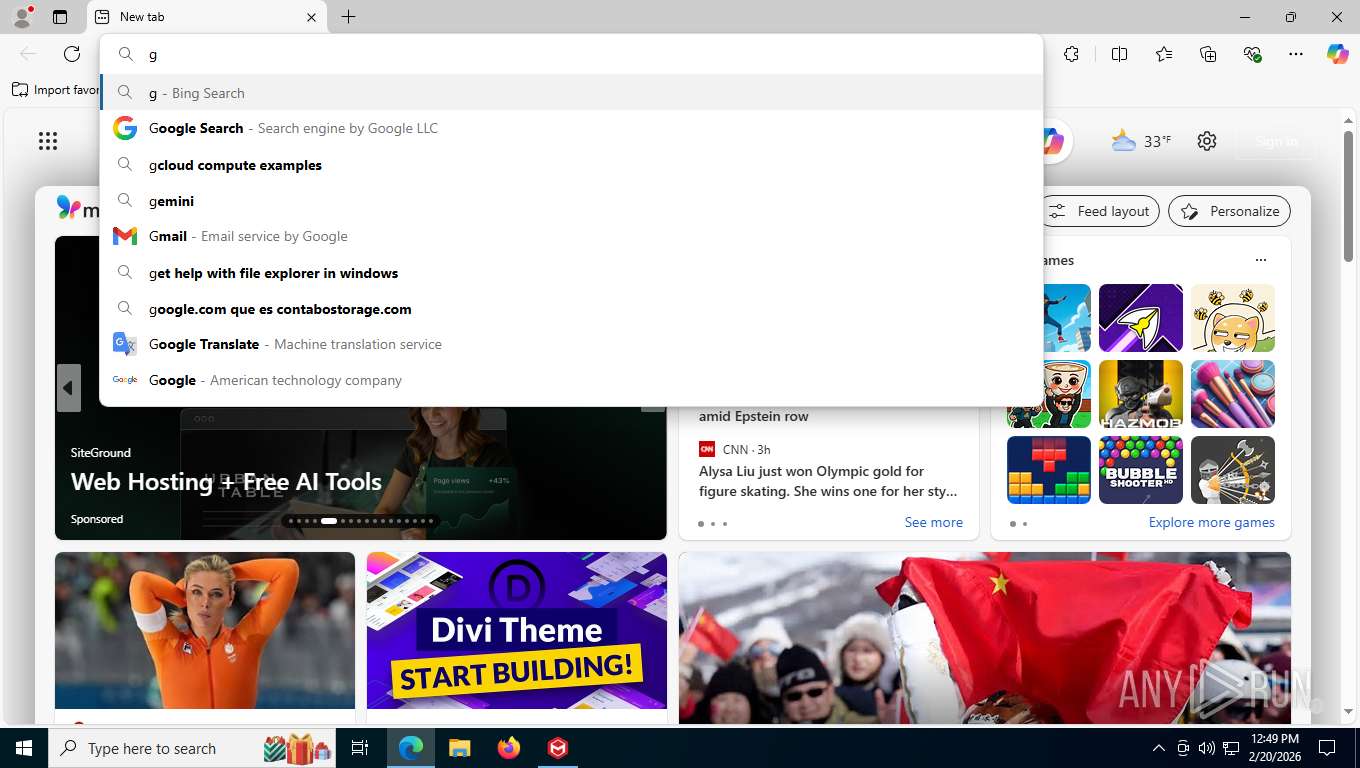
Task: Toggle the Split screen icon
Action: pos(1120,54)
